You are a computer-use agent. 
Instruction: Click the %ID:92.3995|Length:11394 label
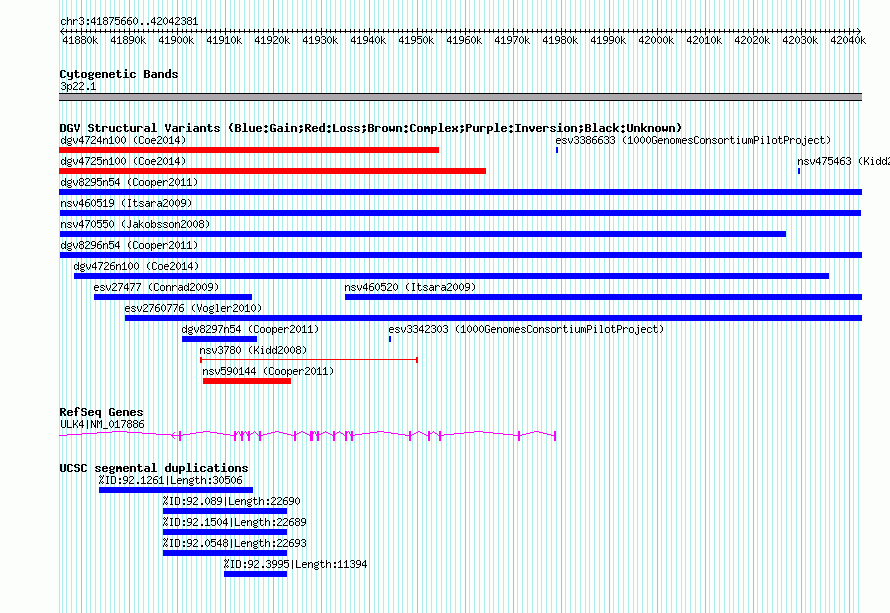[296, 564]
